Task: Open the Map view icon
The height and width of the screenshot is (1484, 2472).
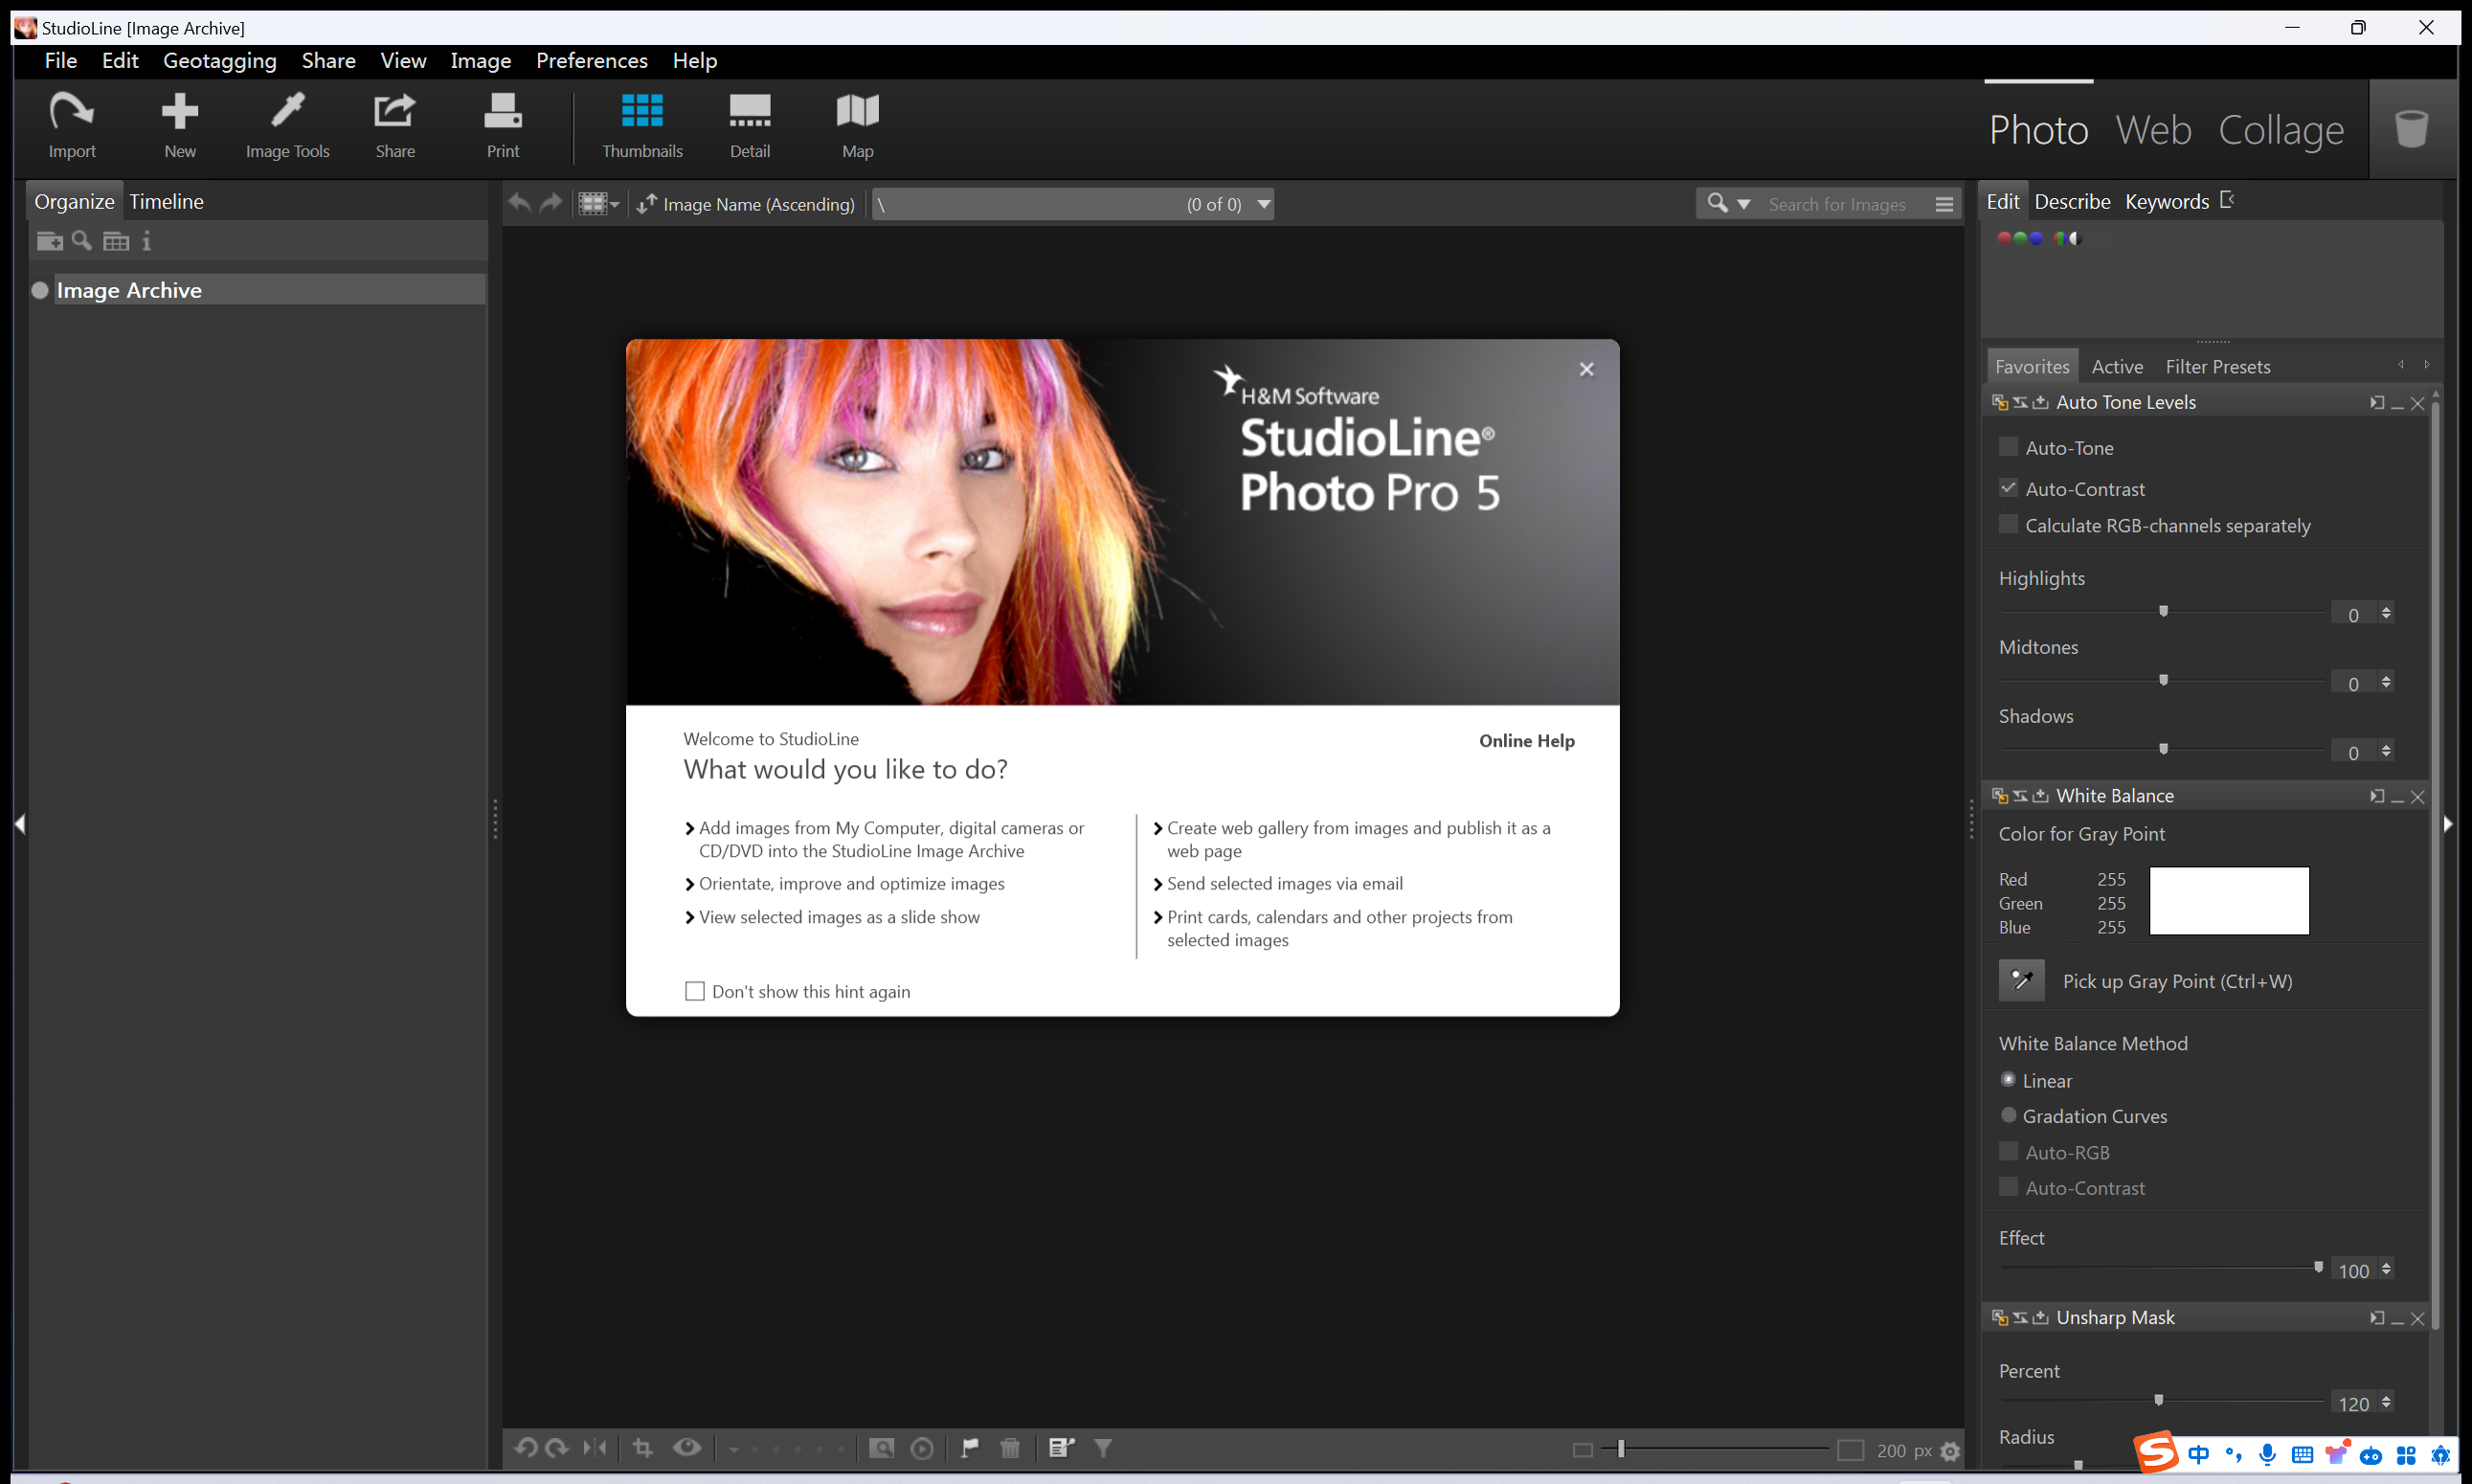Action: point(857,124)
